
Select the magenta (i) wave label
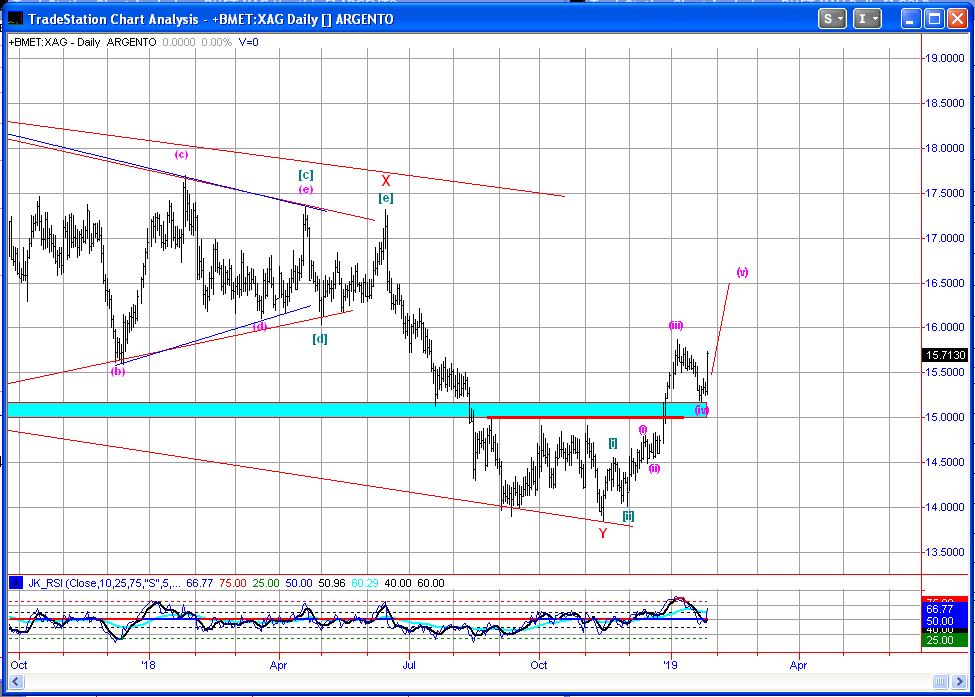[x=643, y=430]
